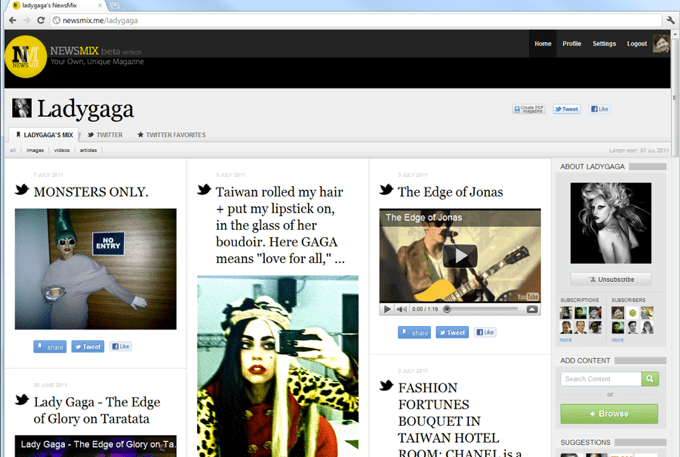Click the browser forward arrow

coord(27,20)
